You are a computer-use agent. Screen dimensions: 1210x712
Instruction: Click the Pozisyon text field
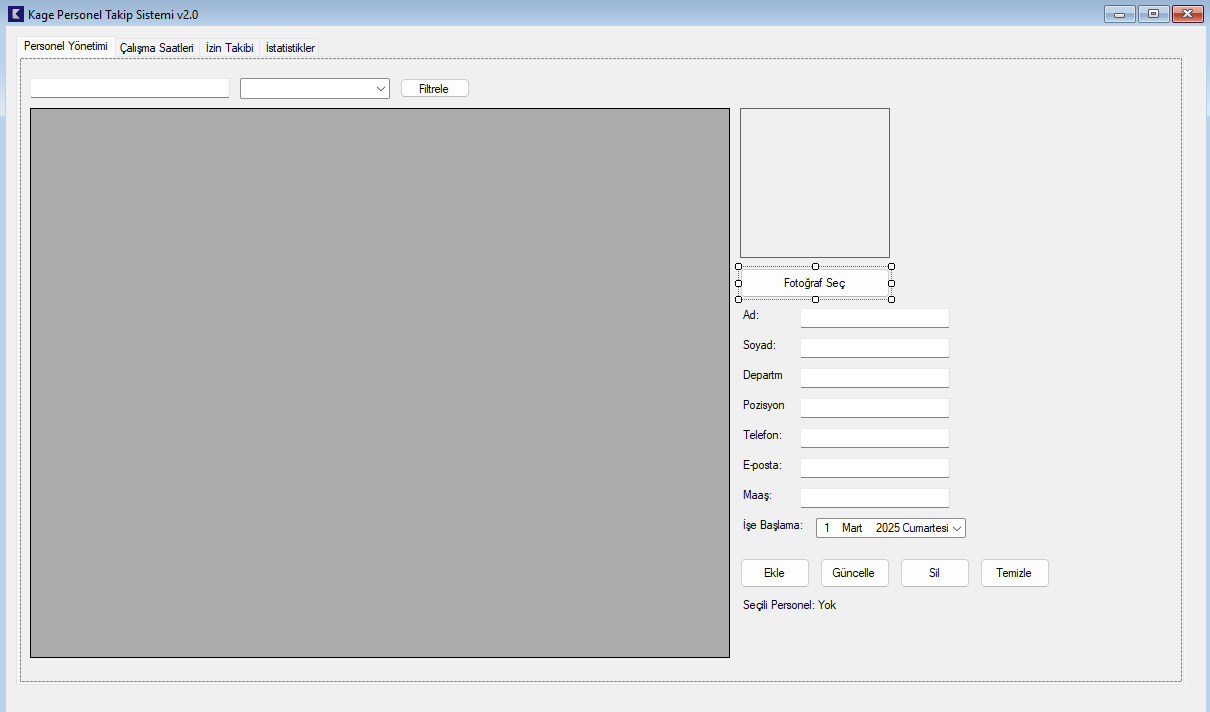pyautogui.click(x=875, y=408)
